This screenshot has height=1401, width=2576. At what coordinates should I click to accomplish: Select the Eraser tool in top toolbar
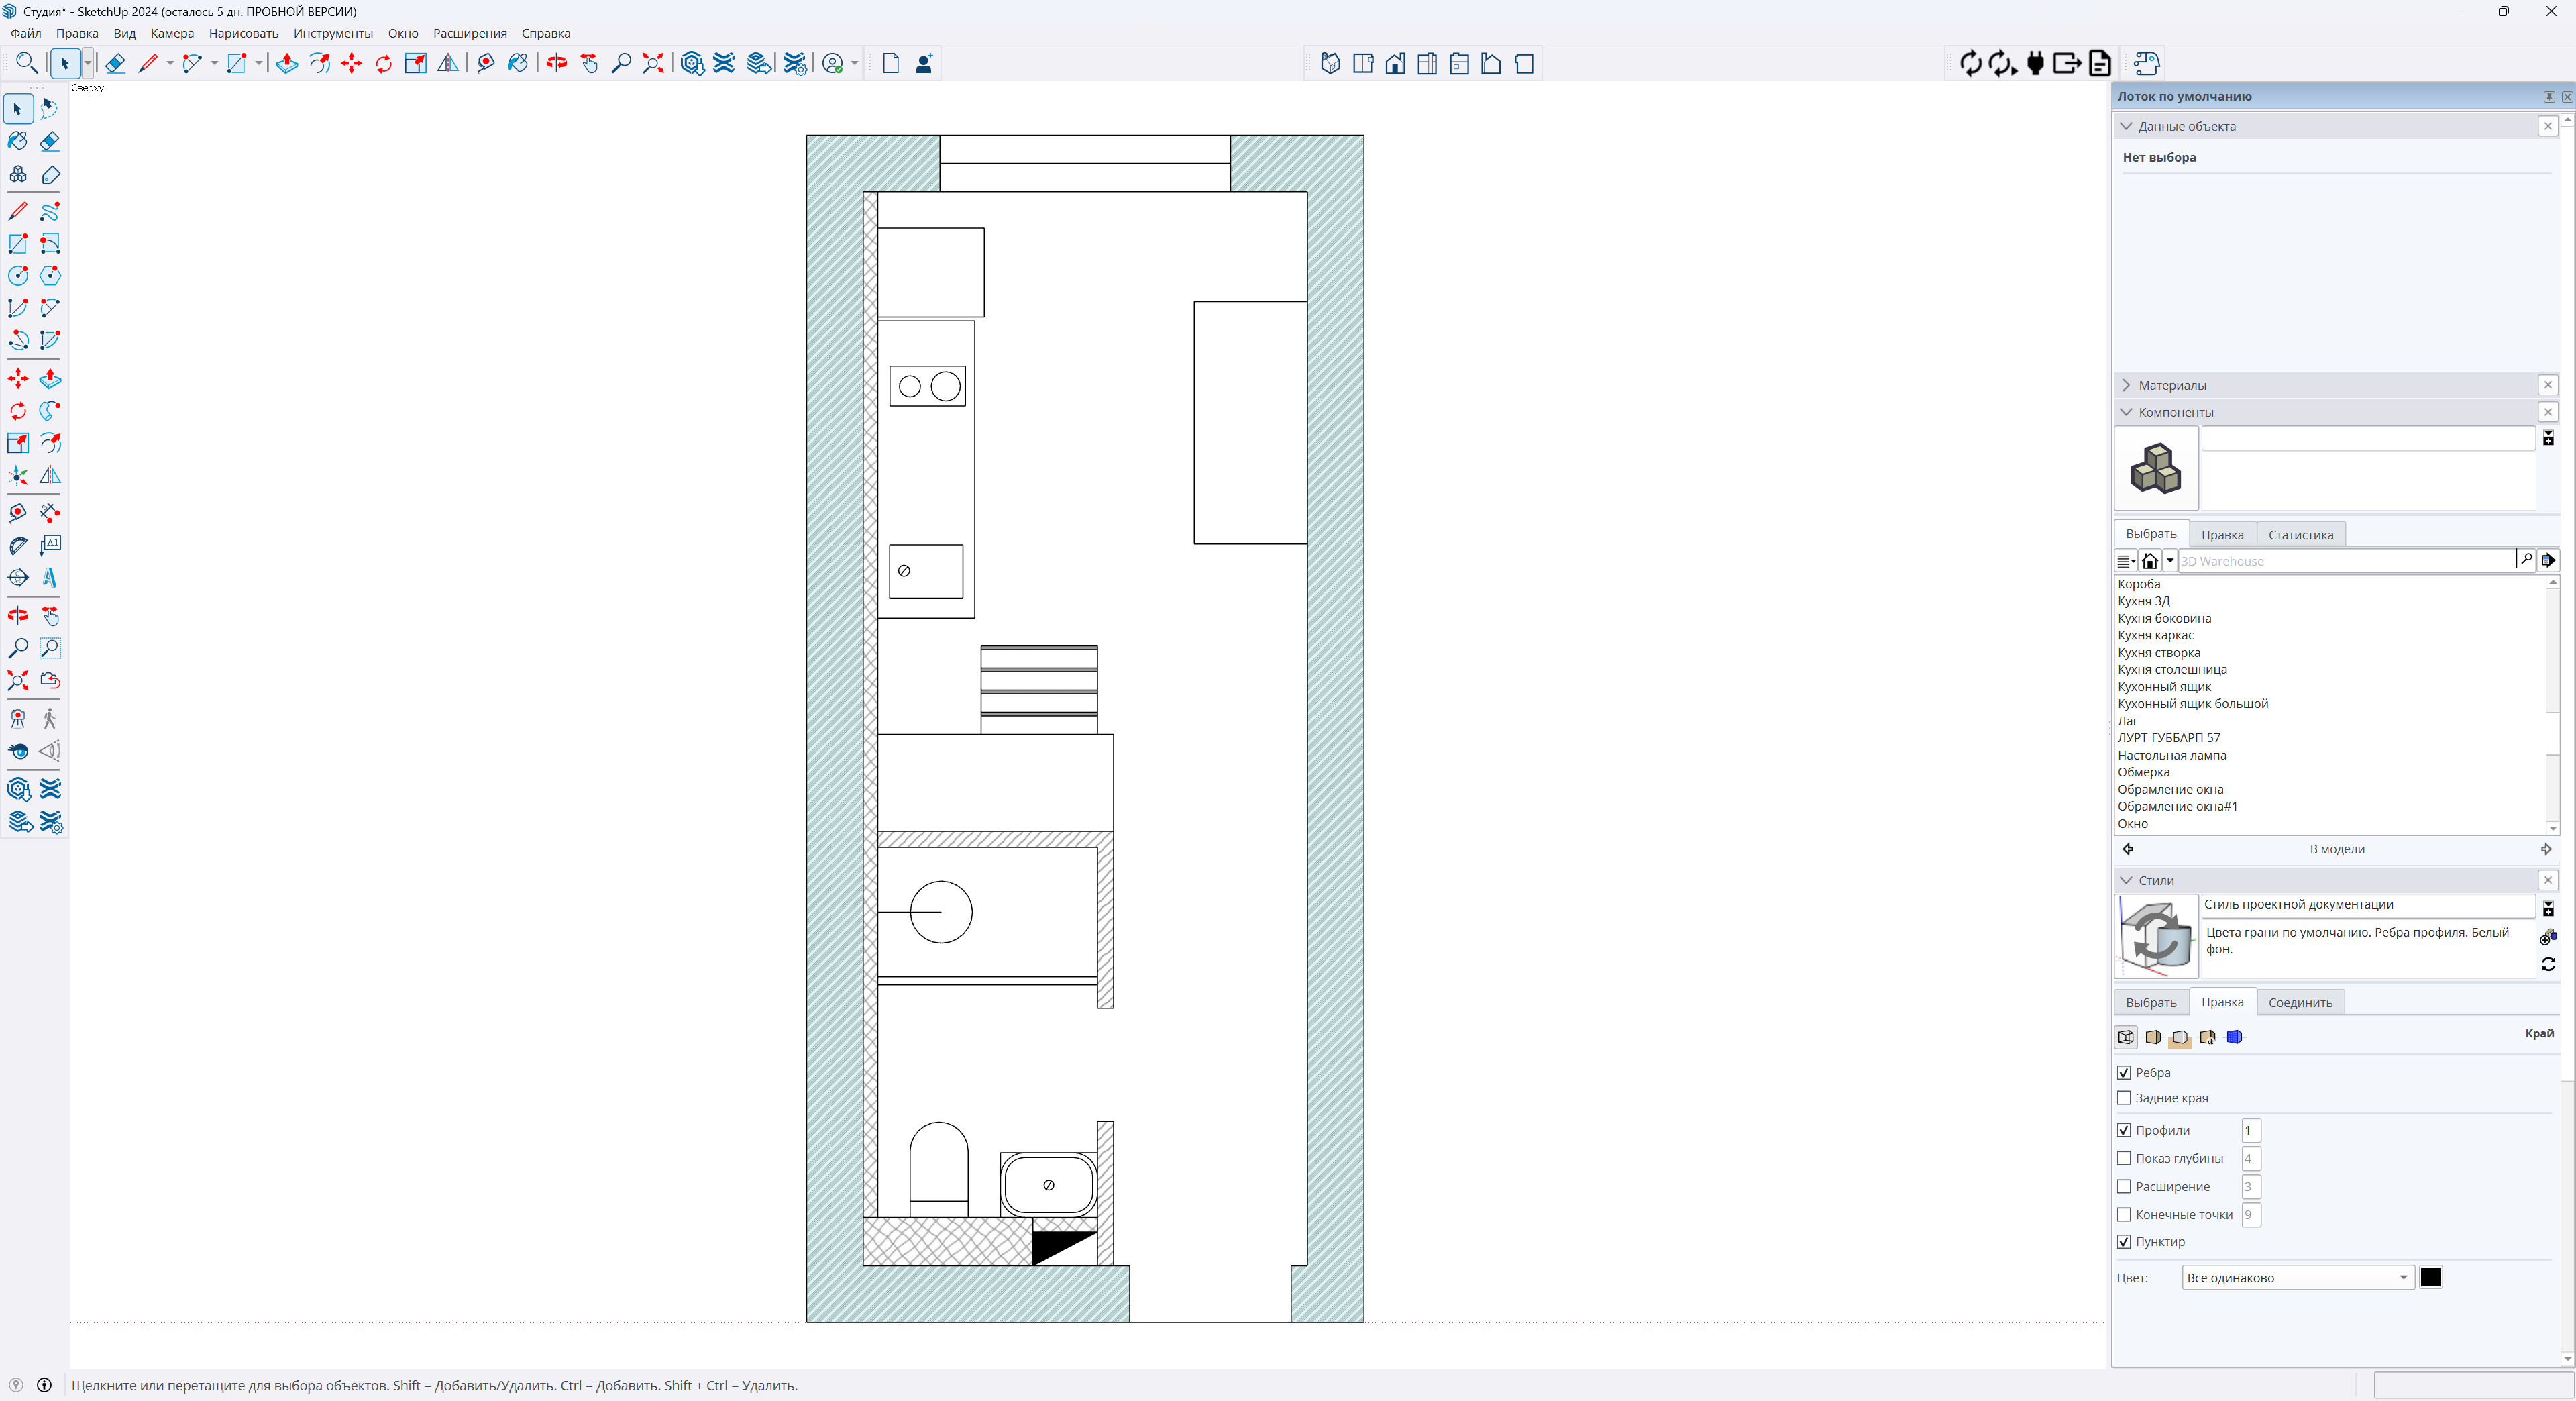click(x=116, y=64)
